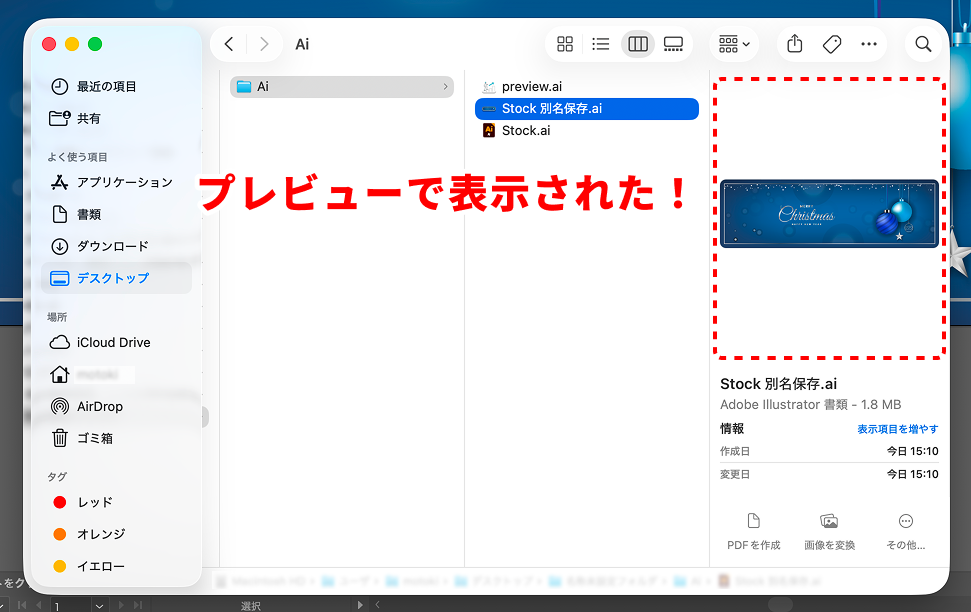971x612 pixels.
Task: Go forward with the right chevron button
Action: (x=264, y=44)
